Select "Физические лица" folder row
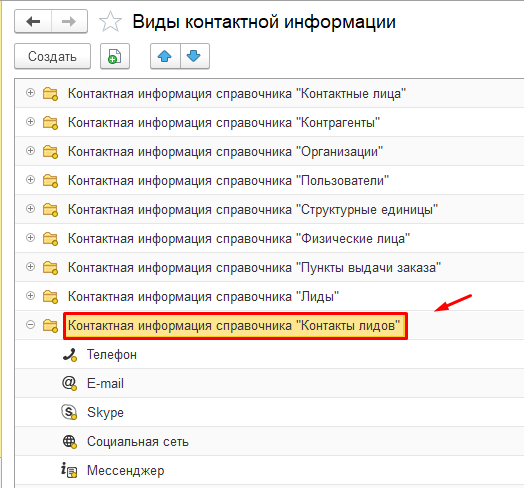 point(269,238)
